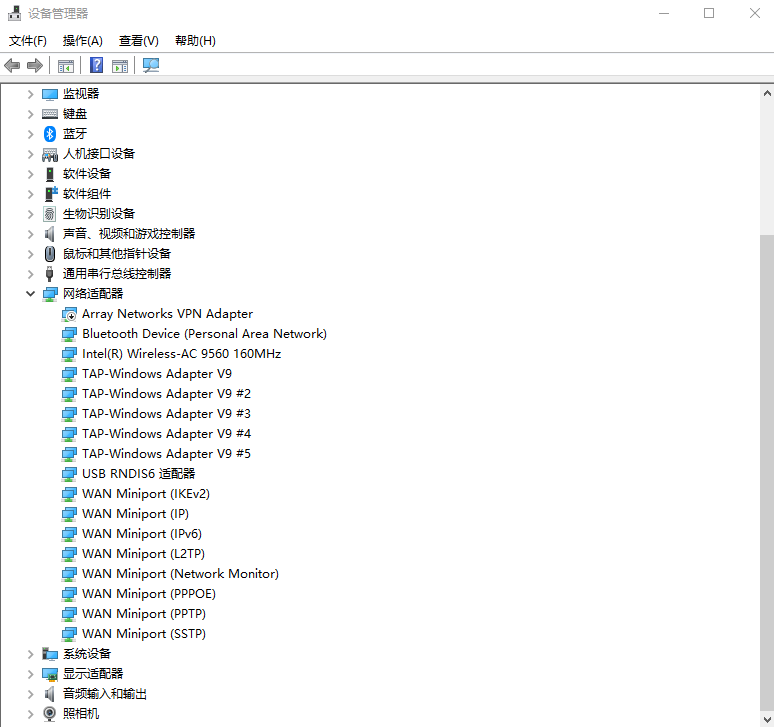Open the Help question-mark toolbar icon
Viewport: 774px width, 727px height.
[x=96, y=65]
